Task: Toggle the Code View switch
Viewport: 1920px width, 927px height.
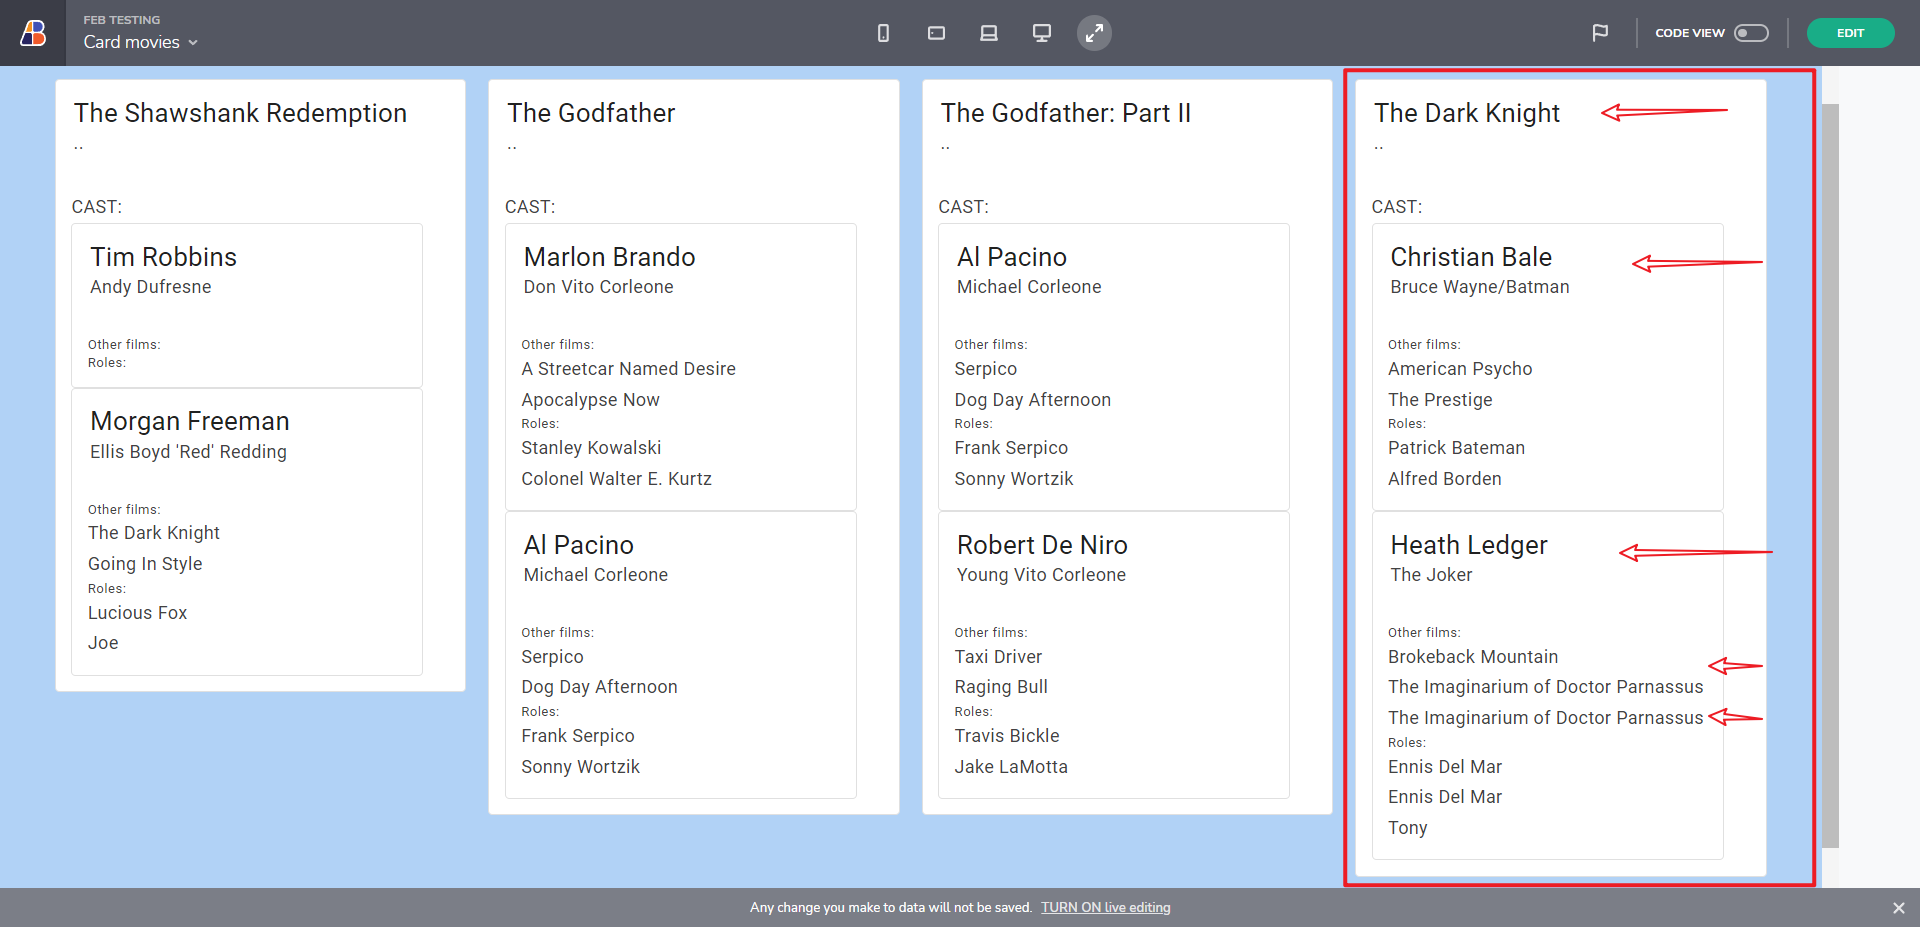Action: 1751,33
